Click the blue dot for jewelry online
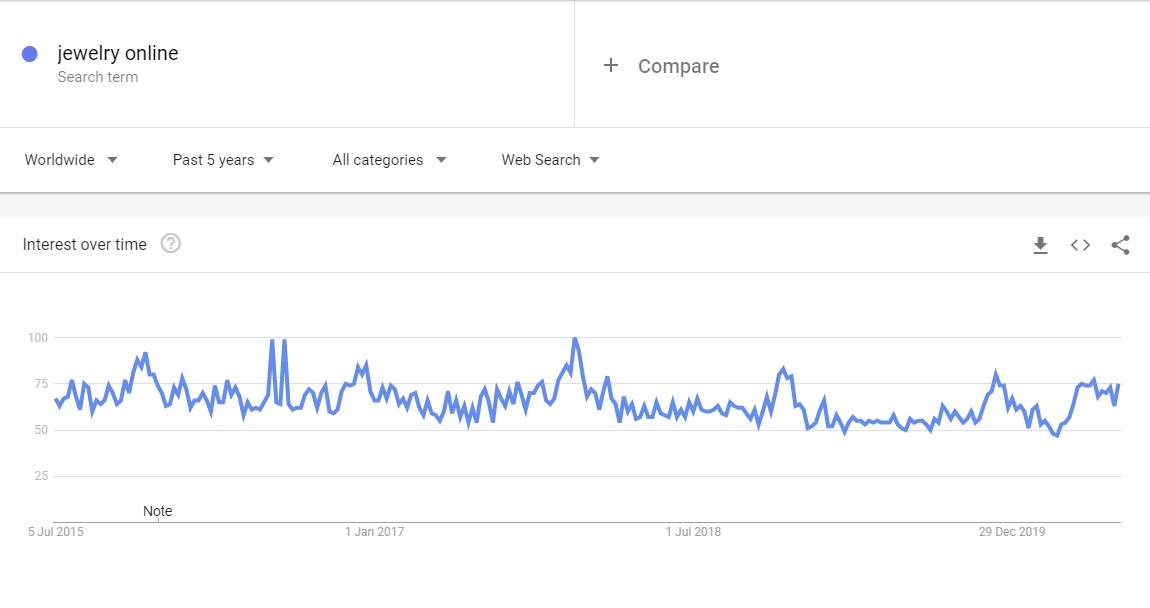Screen dimensions: 1150x608 click(x=29, y=54)
